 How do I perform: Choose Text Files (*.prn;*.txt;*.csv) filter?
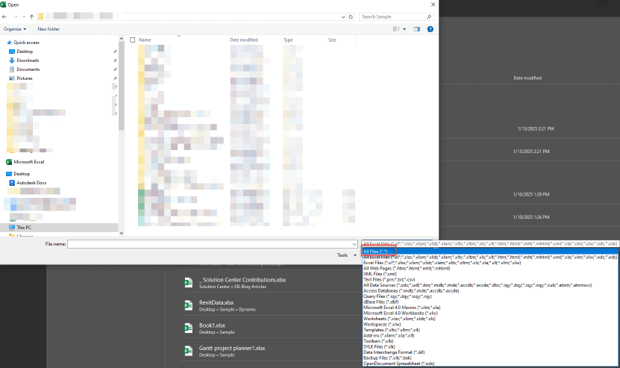[x=490, y=279]
